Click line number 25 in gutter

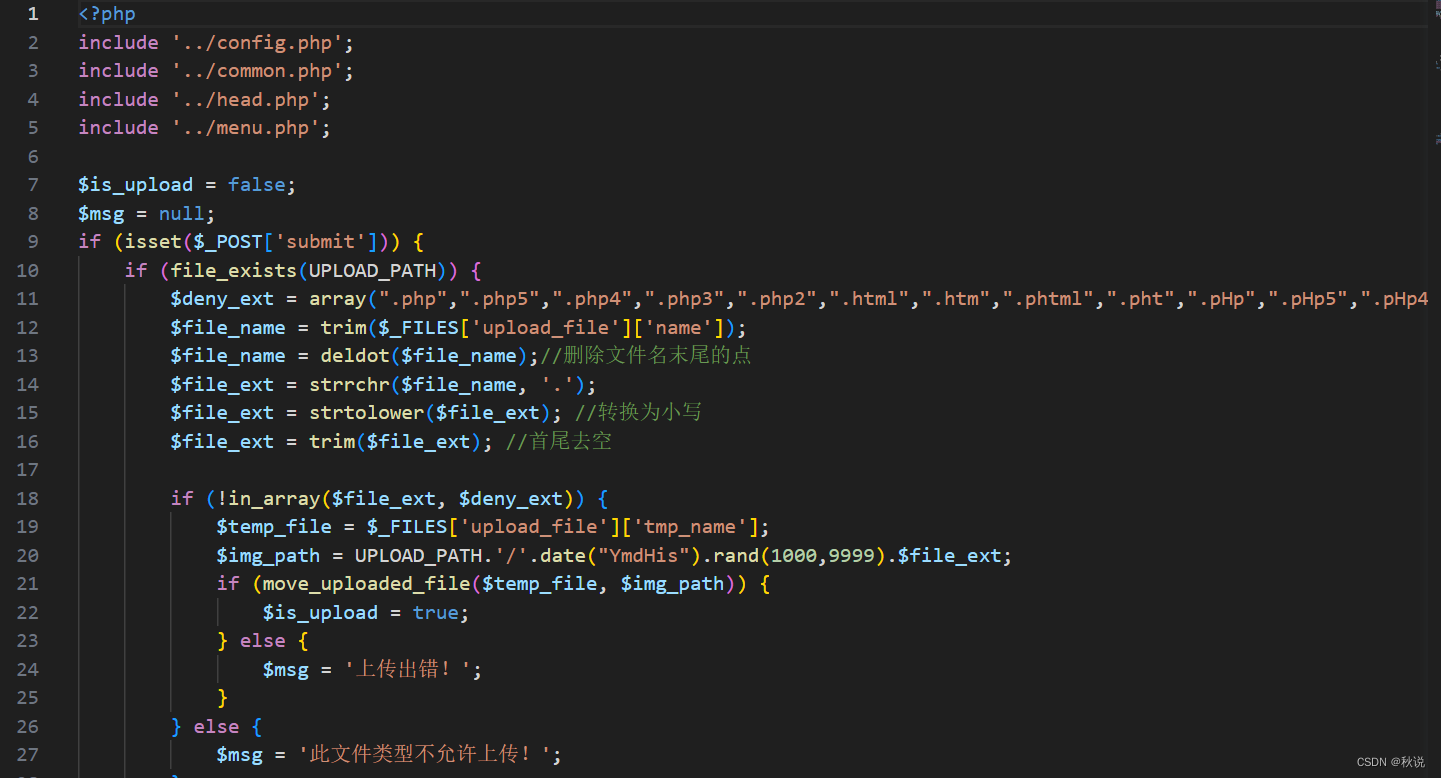point(28,698)
